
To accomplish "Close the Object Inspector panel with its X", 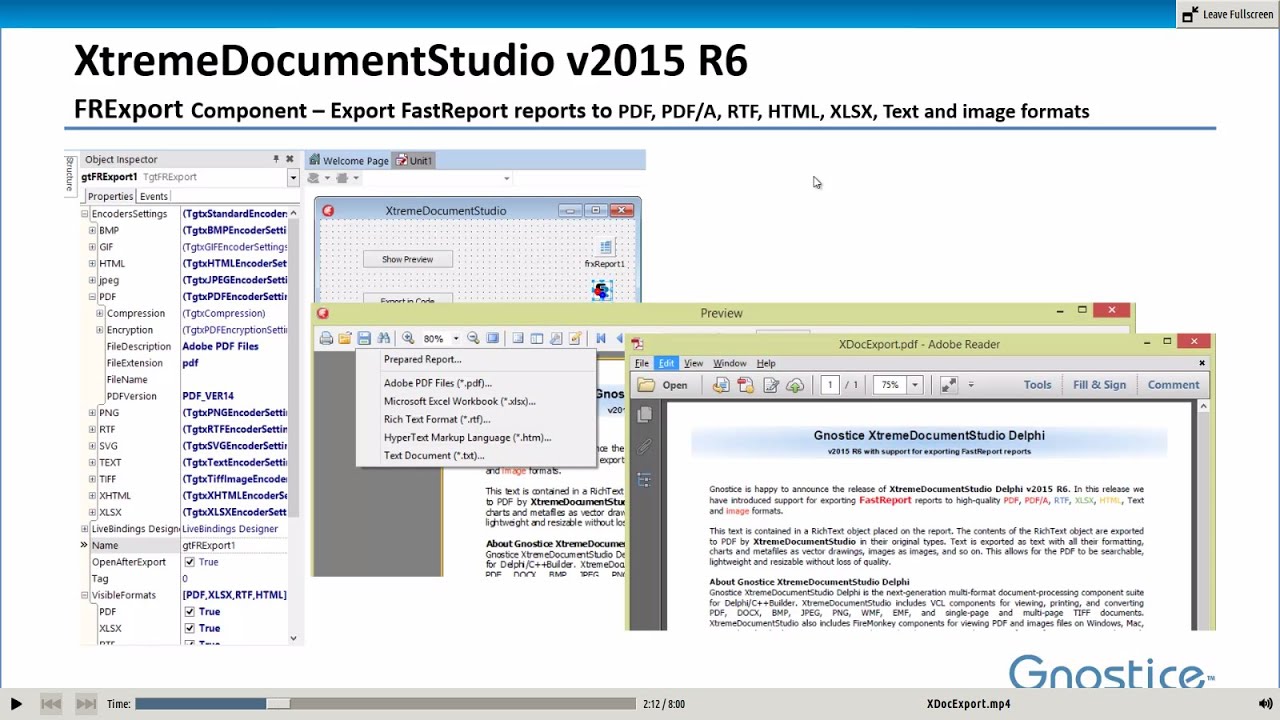I will pyautogui.click(x=290, y=159).
